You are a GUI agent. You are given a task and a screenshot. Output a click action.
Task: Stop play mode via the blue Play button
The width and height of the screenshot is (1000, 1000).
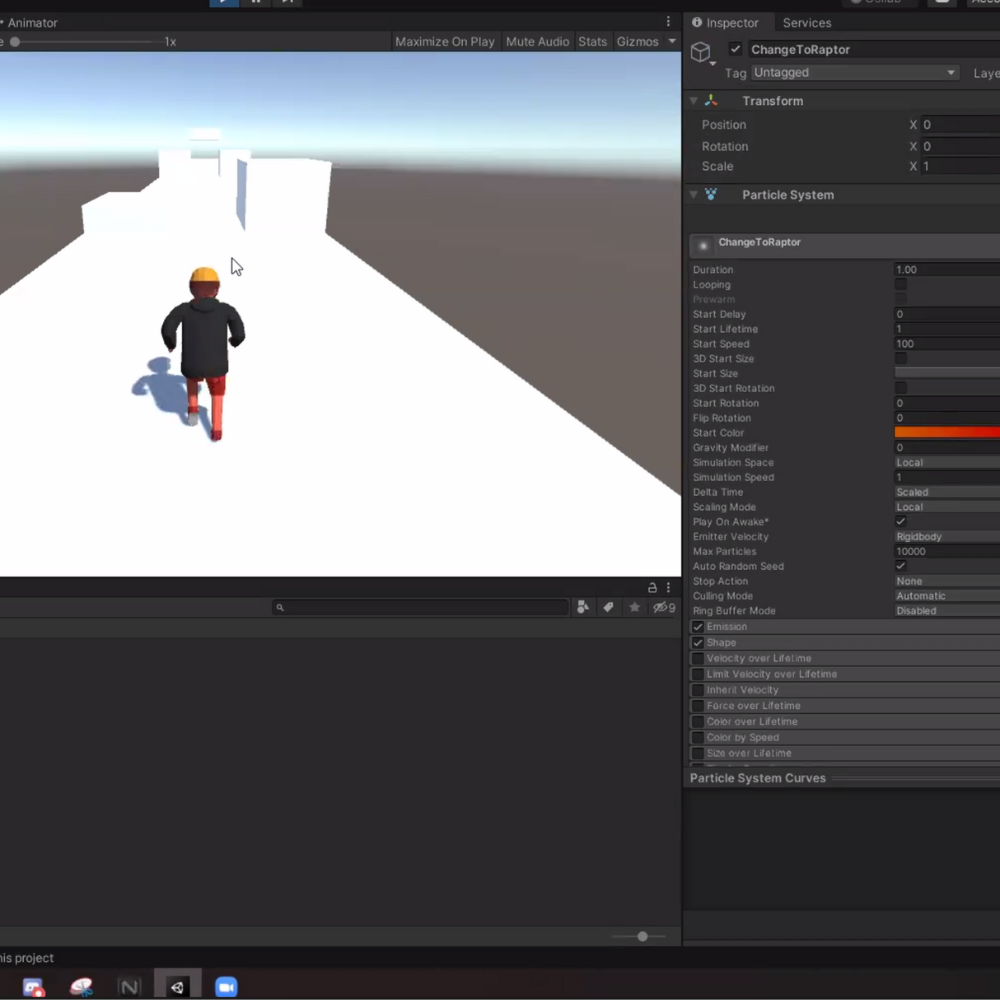click(224, 3)
